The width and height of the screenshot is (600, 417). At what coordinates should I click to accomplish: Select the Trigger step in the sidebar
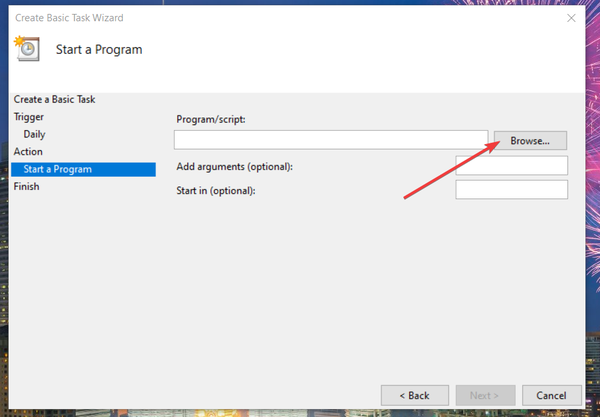click(28, 117)
